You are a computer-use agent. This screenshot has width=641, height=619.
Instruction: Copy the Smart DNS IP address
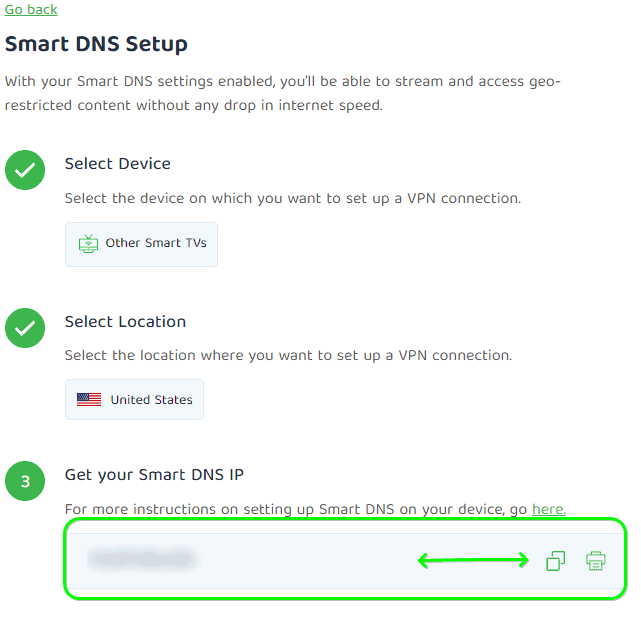556,561
